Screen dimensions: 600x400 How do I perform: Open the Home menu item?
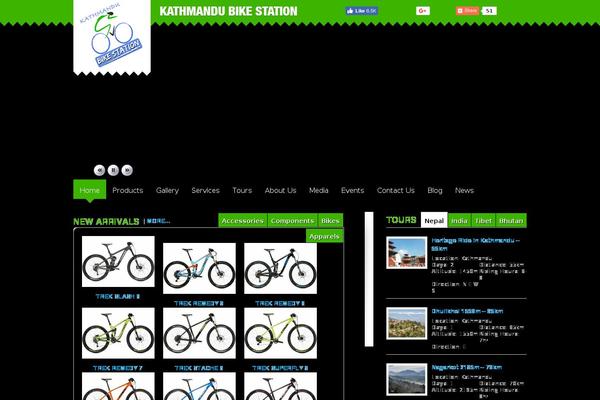pyautogui.click(x=90, y=190)
